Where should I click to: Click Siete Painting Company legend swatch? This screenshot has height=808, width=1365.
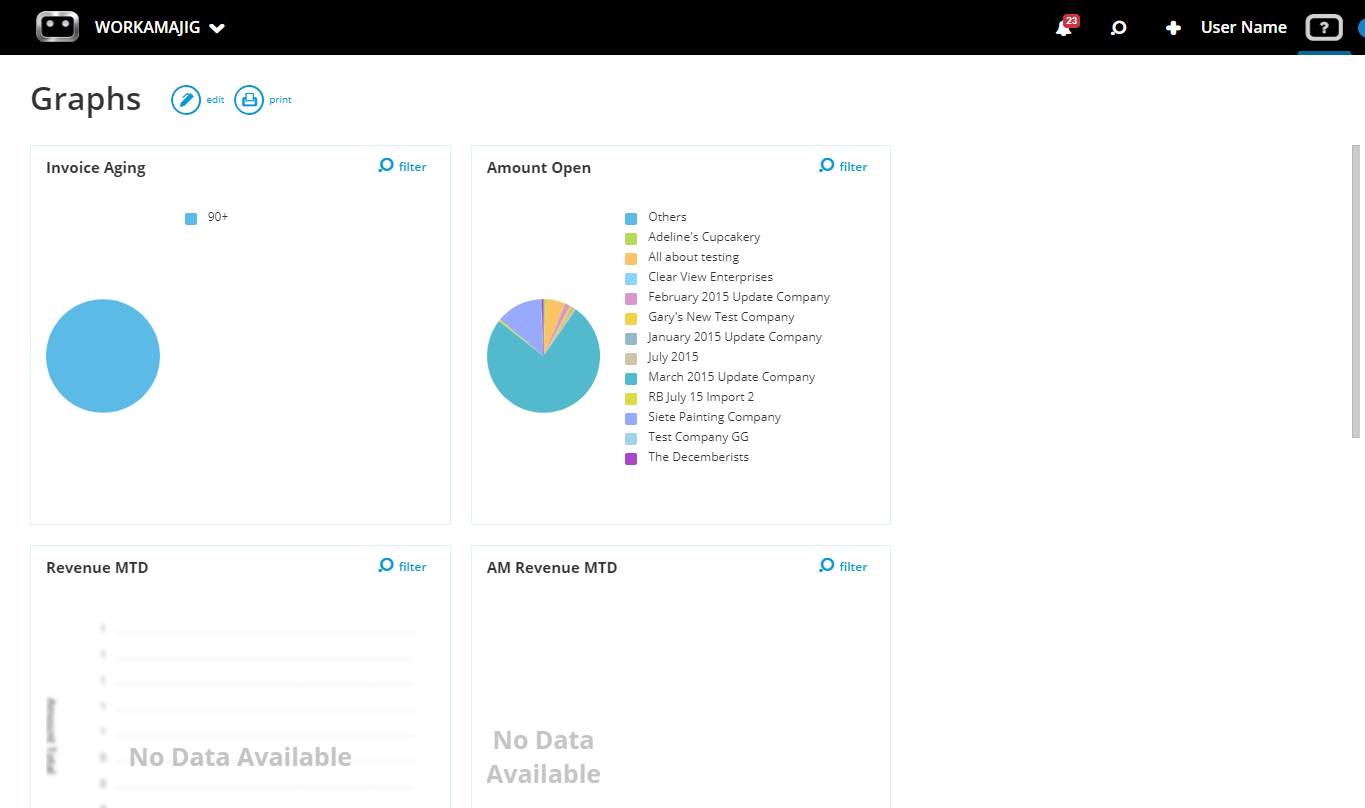tap(631, 418)
